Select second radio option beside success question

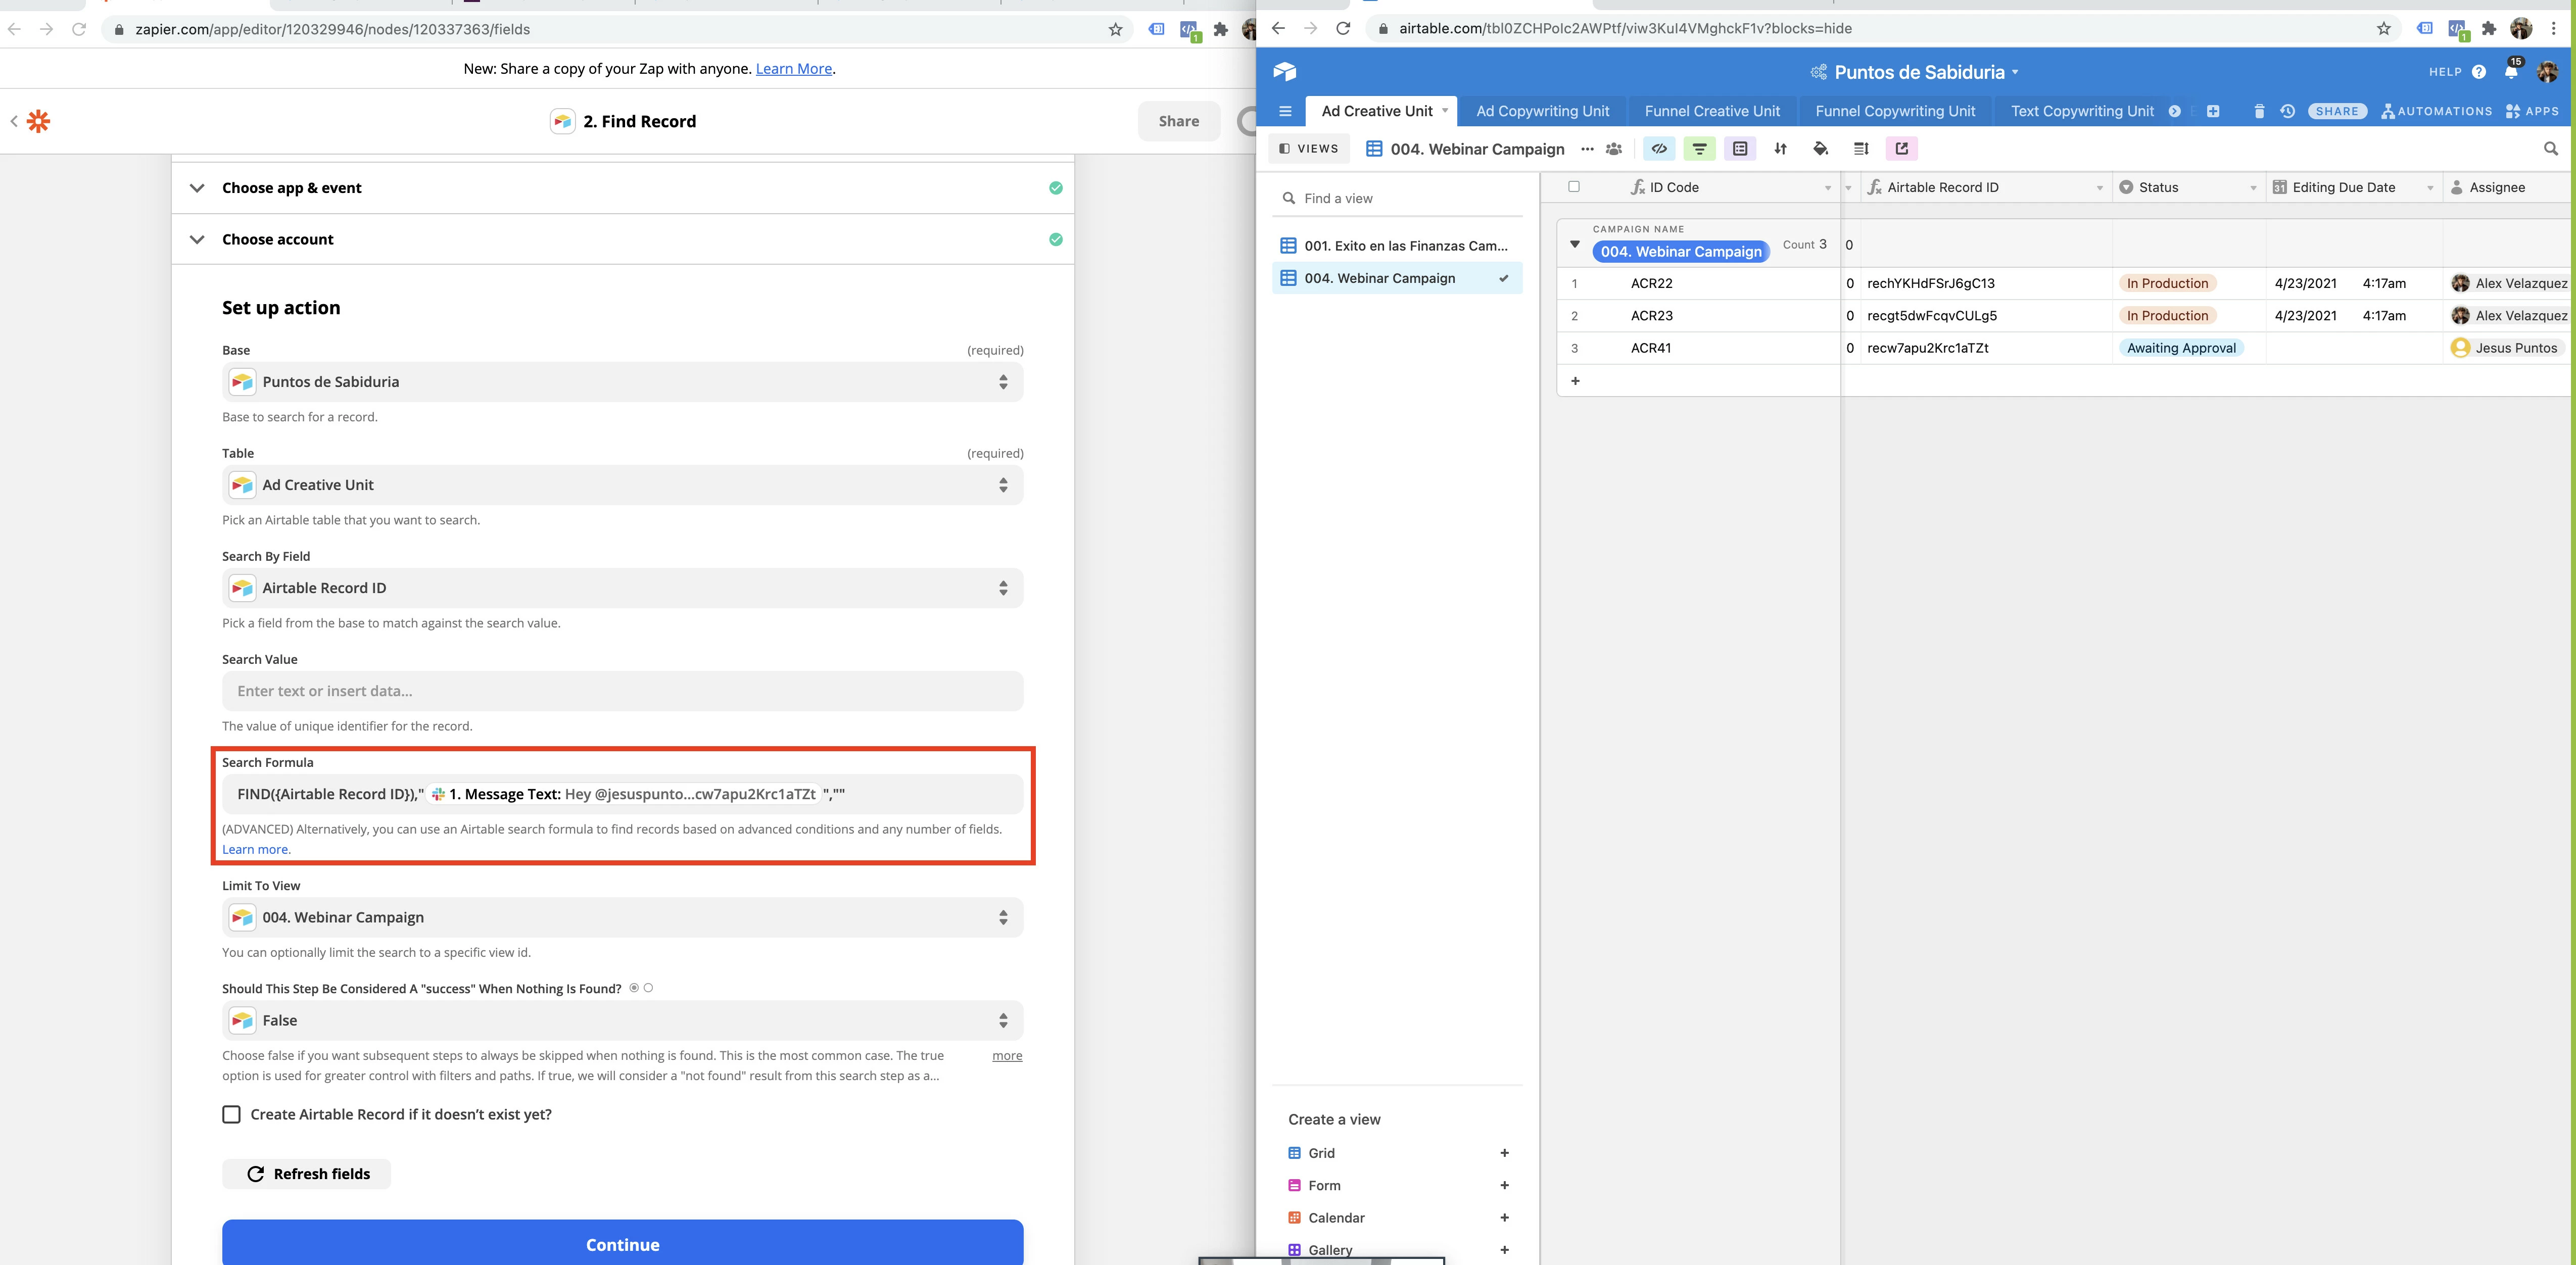click(x=649, y=988)
